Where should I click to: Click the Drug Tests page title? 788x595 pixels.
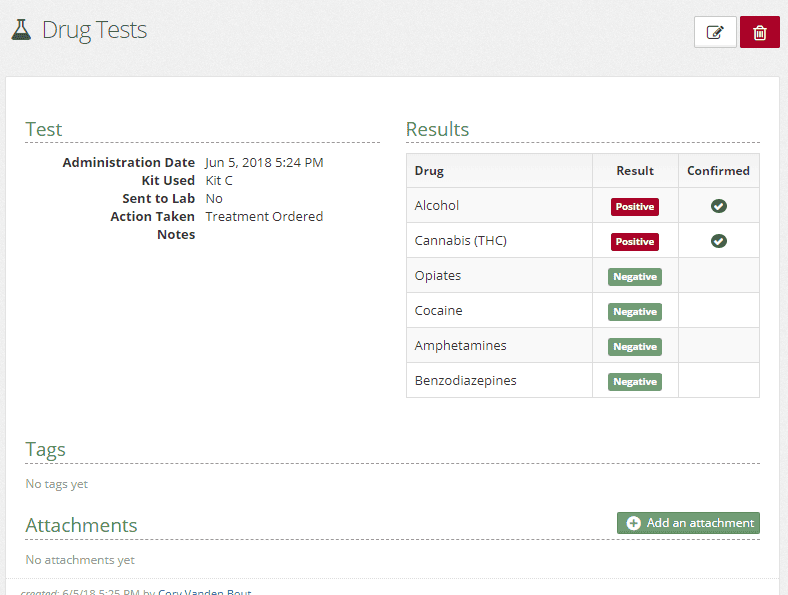click(94, 30)
